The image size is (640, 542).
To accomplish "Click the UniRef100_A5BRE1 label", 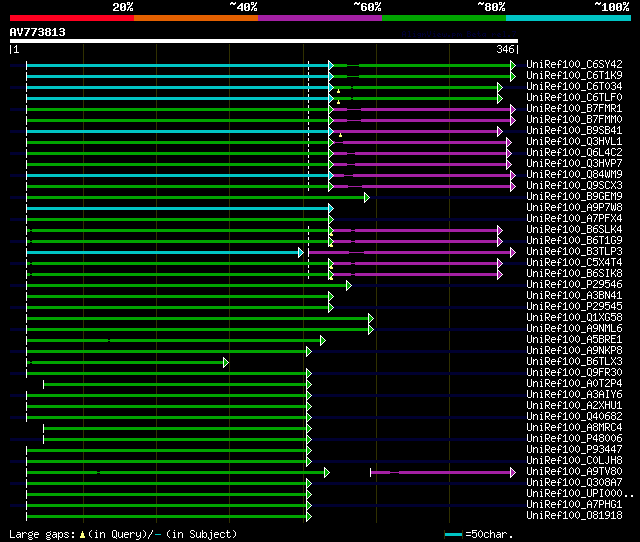I will coord(574,340).
